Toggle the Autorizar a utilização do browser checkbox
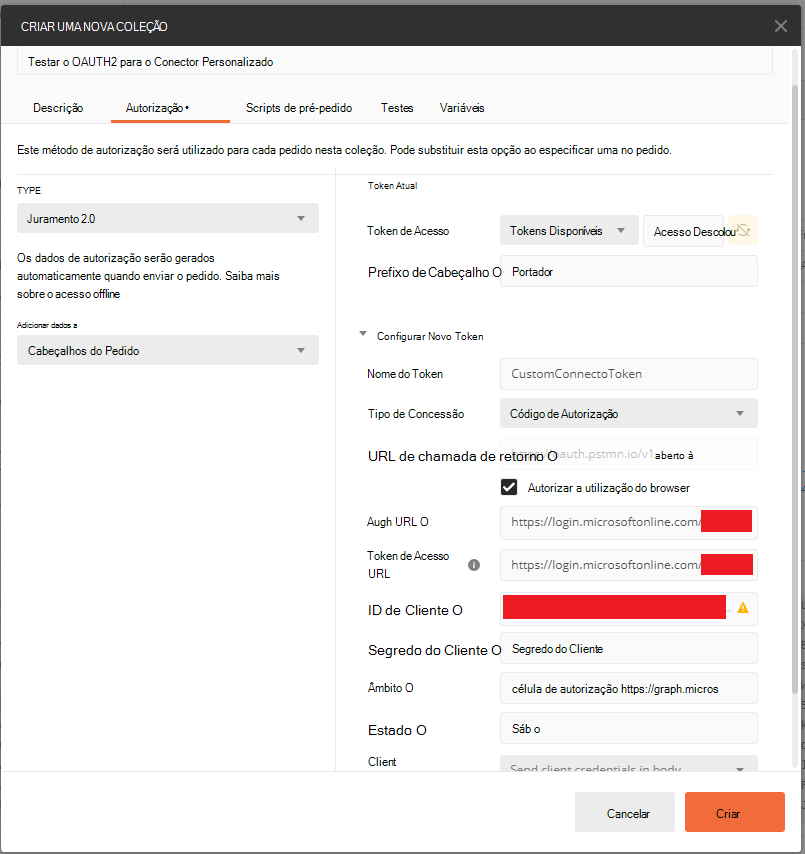 (x=509, y=487)
